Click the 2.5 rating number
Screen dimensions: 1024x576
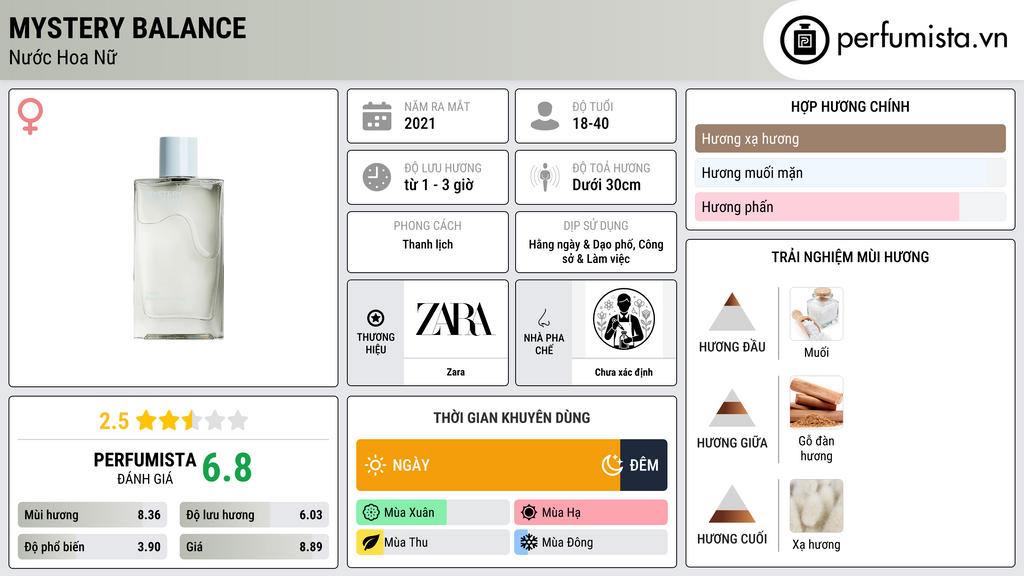[114, 421]
